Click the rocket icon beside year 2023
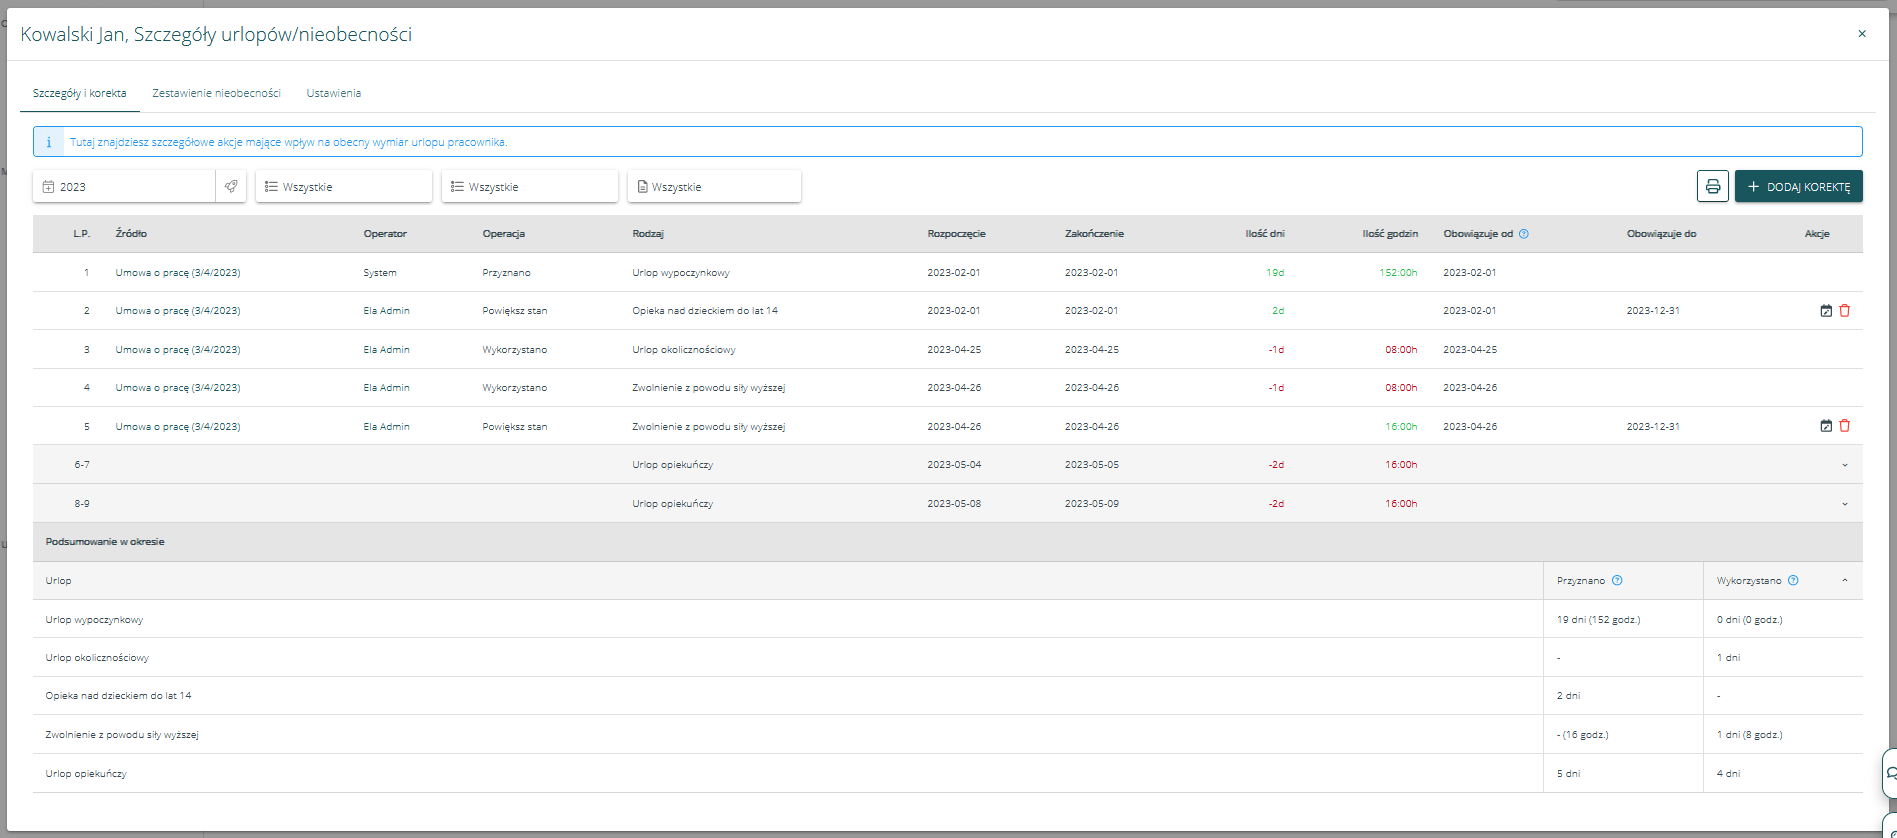1897x838 pixels. [x=231, y=187]
